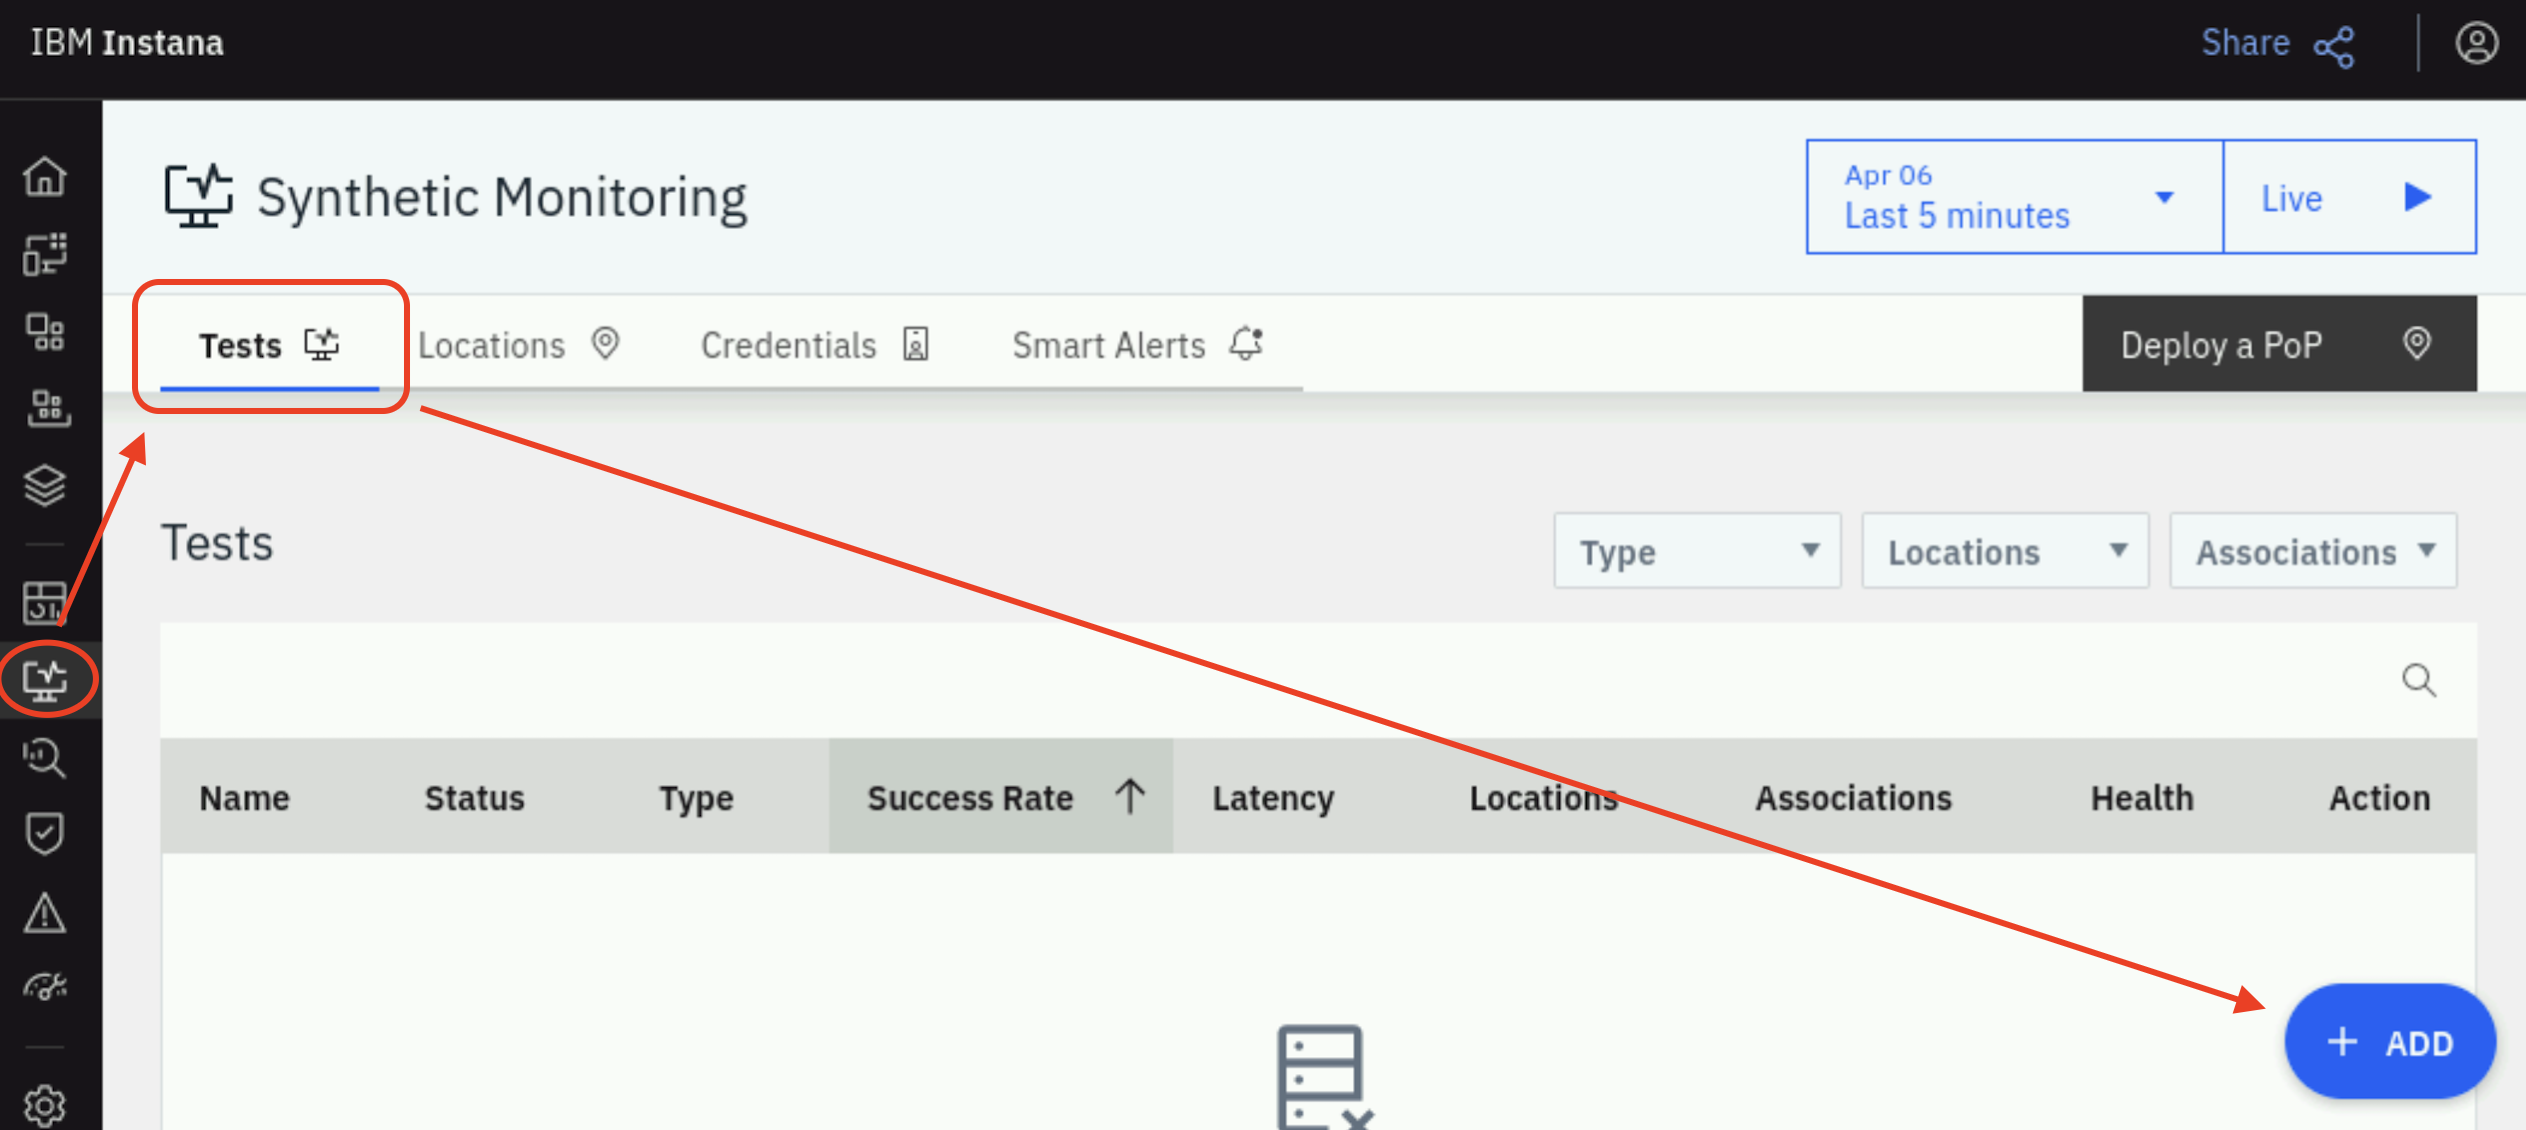The image size is (2526, 1130).
Task: Open the Home icon in sidebar
Action: tap(45, 178)
